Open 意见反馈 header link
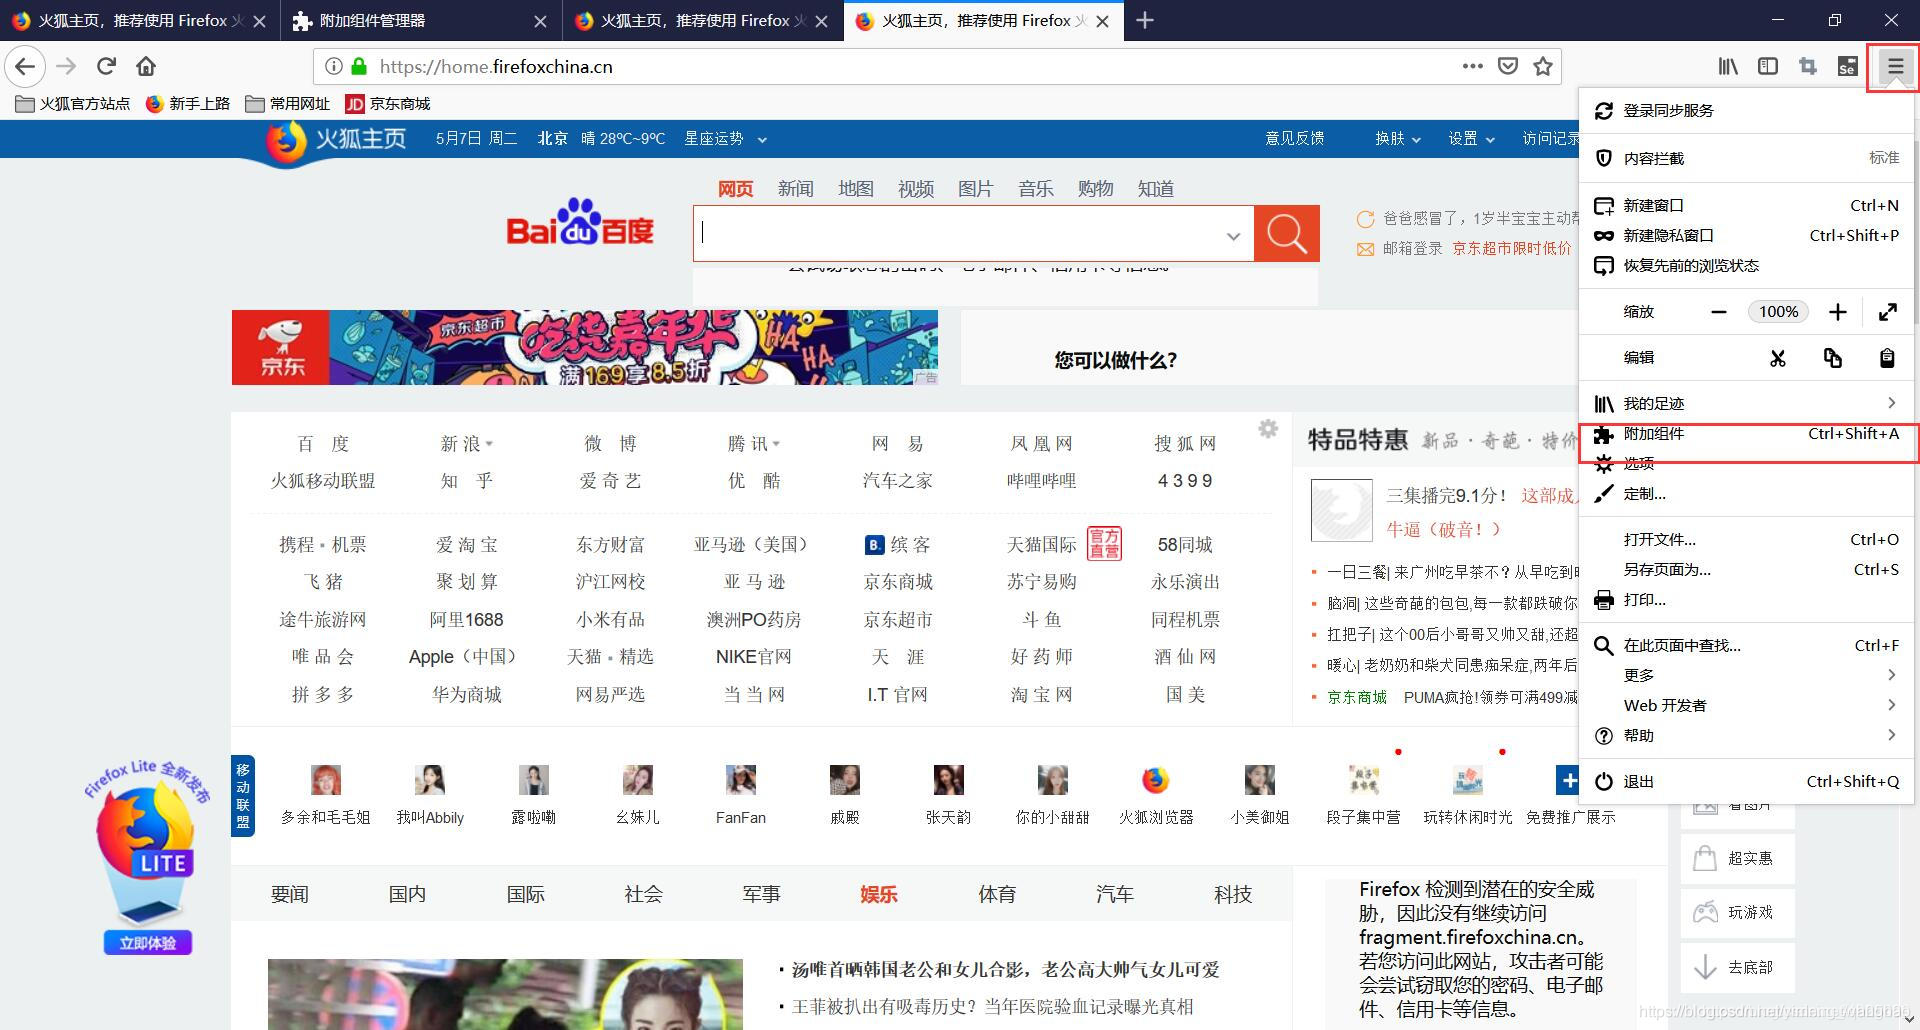Image resolution: width=1920 pixels, height=1030 pixels. pos(1294,139)
